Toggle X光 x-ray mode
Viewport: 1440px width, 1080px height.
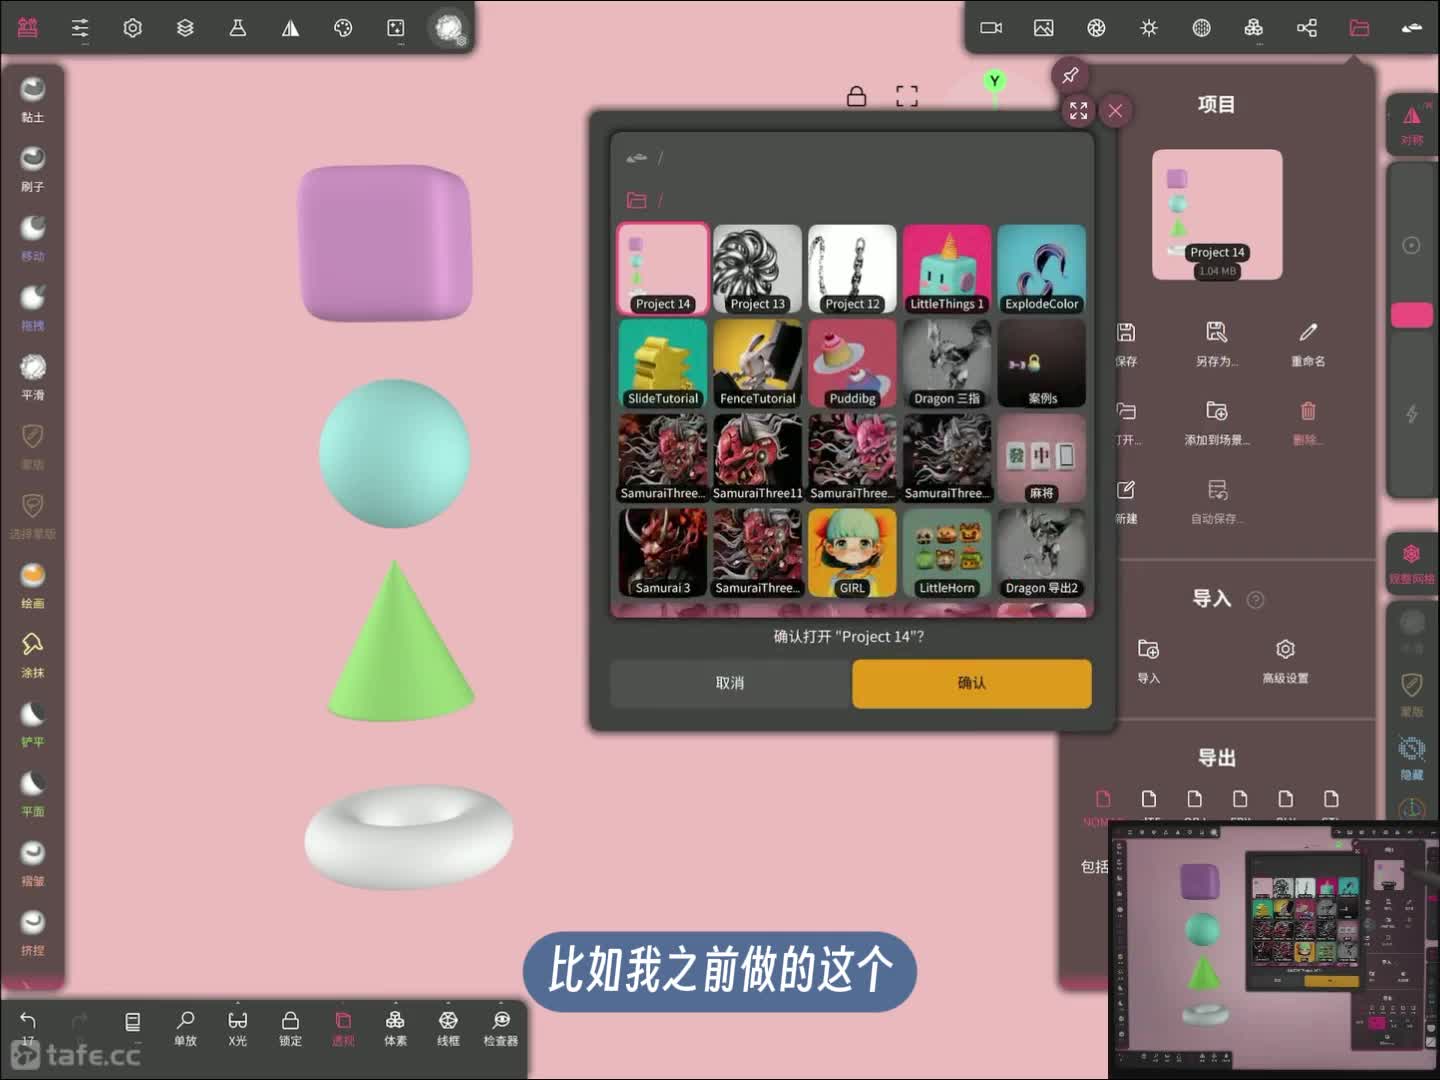(237, 1027)
